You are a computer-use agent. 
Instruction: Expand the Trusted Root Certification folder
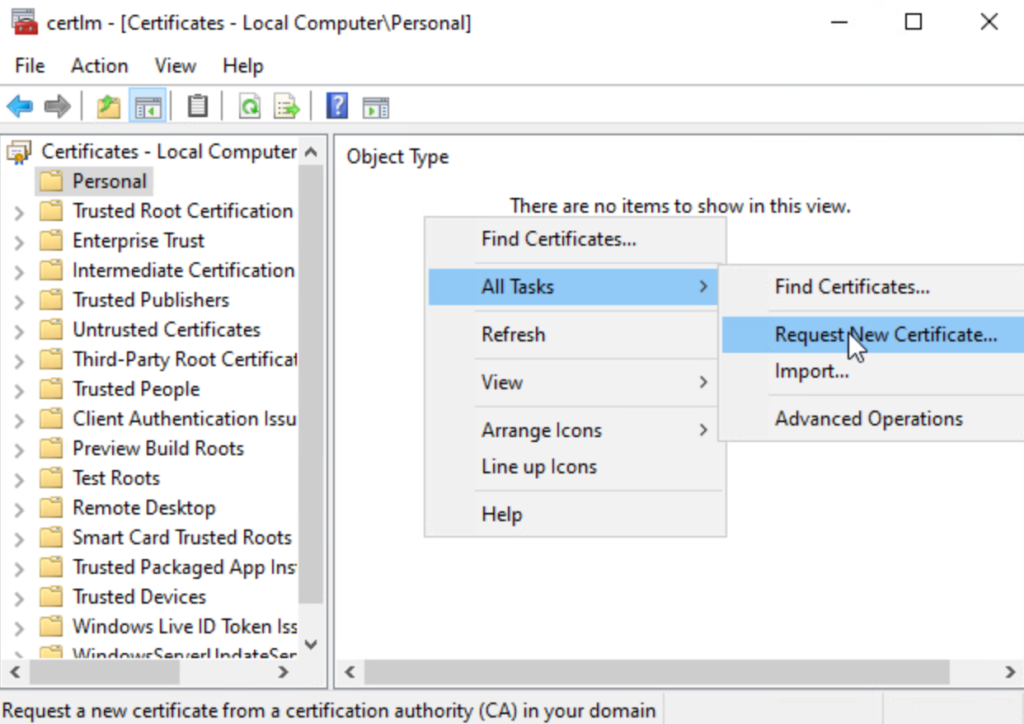[x=19, y=212]
